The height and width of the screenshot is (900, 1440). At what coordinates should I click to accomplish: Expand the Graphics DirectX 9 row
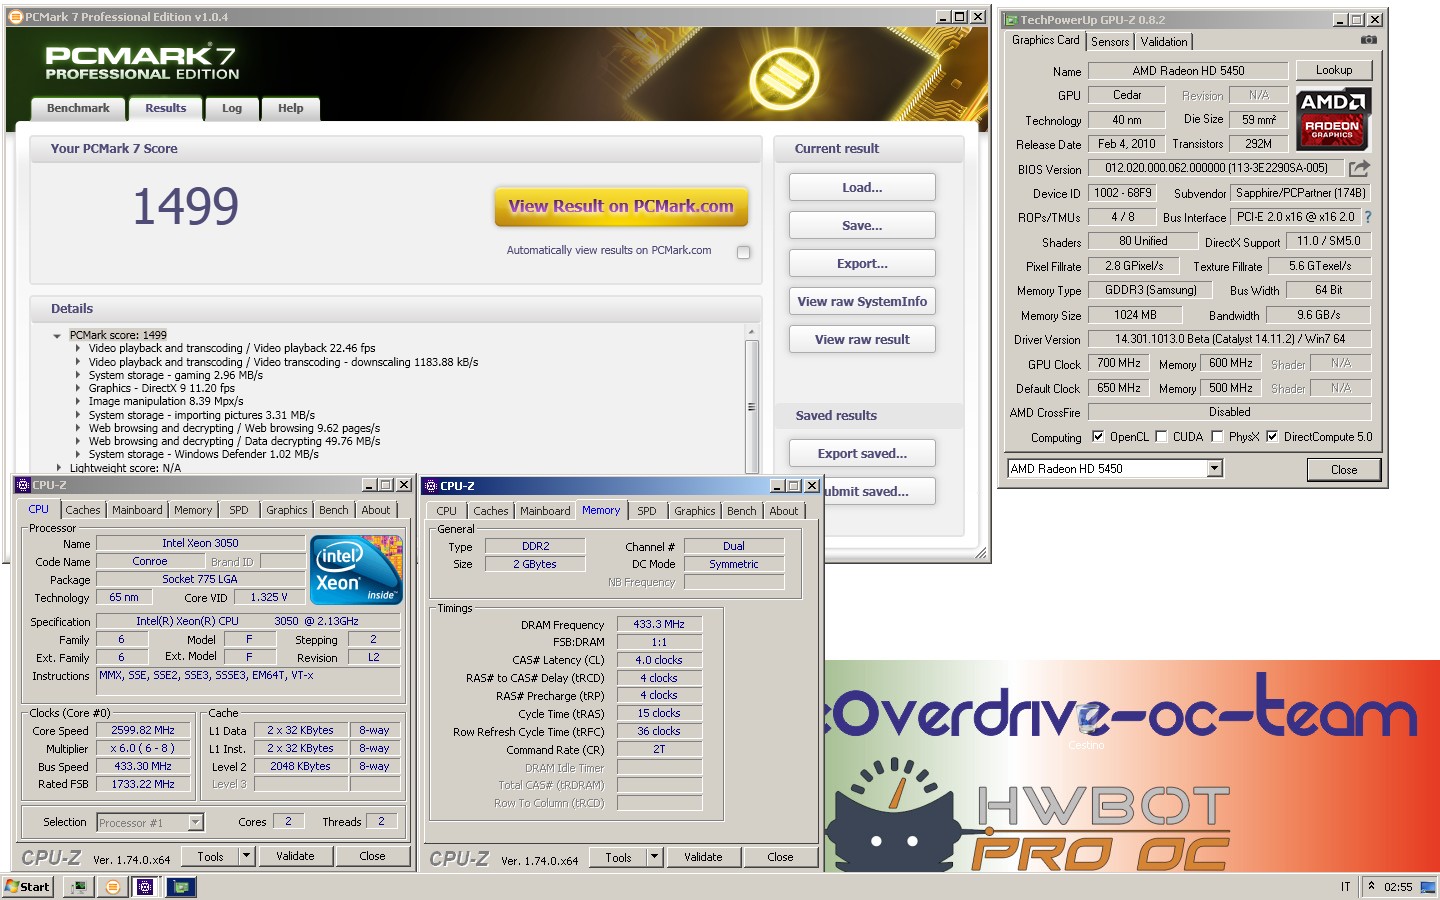[78, 388]
